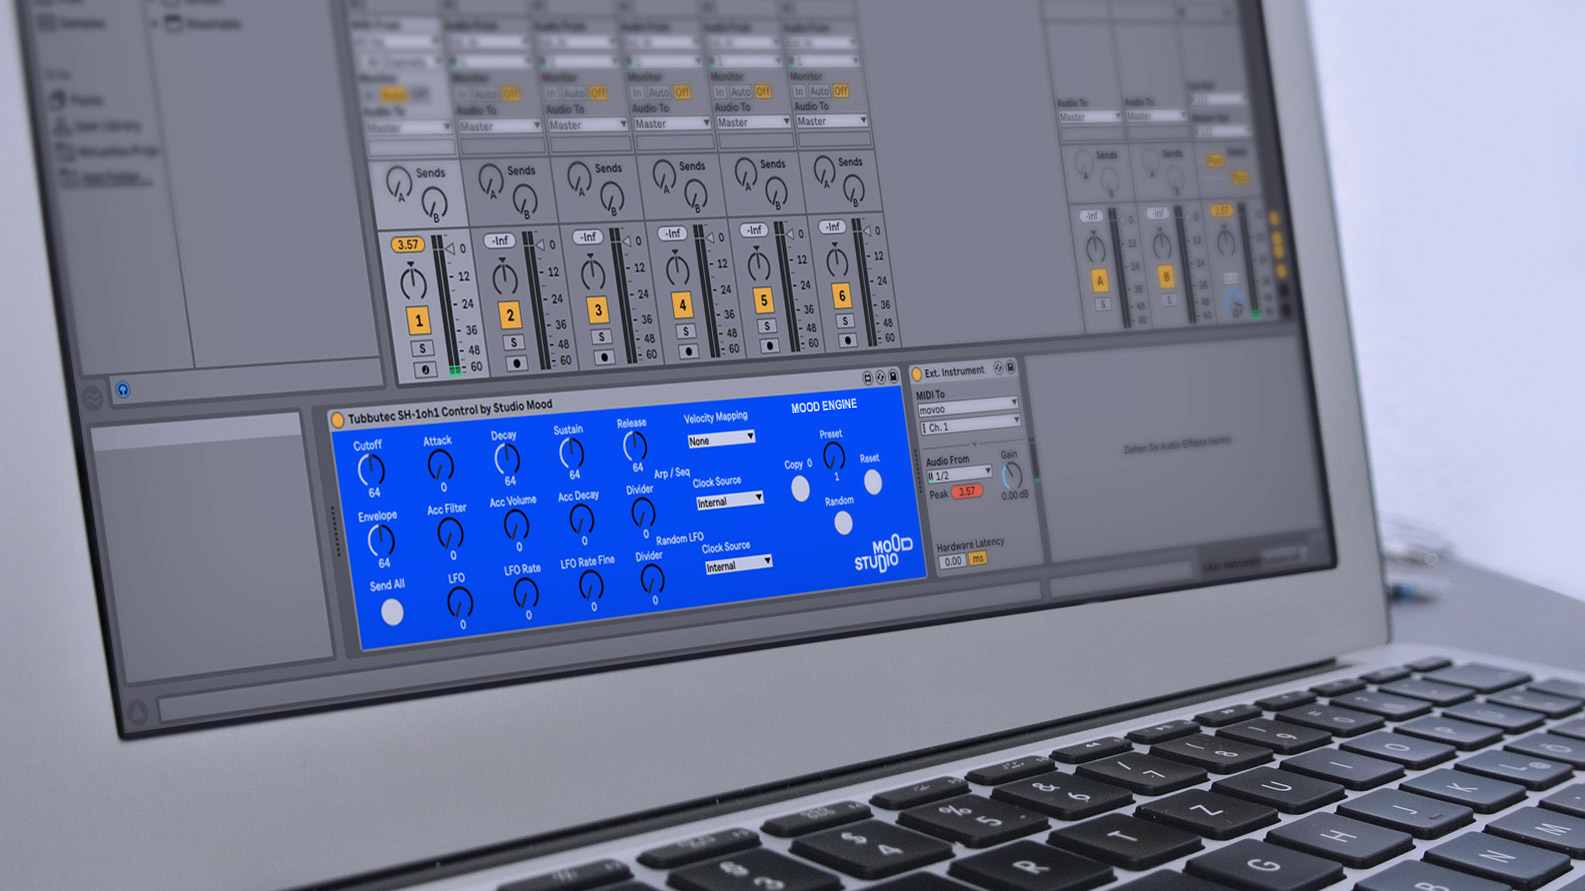Toggle track 6 activator button

coord(842,295)
